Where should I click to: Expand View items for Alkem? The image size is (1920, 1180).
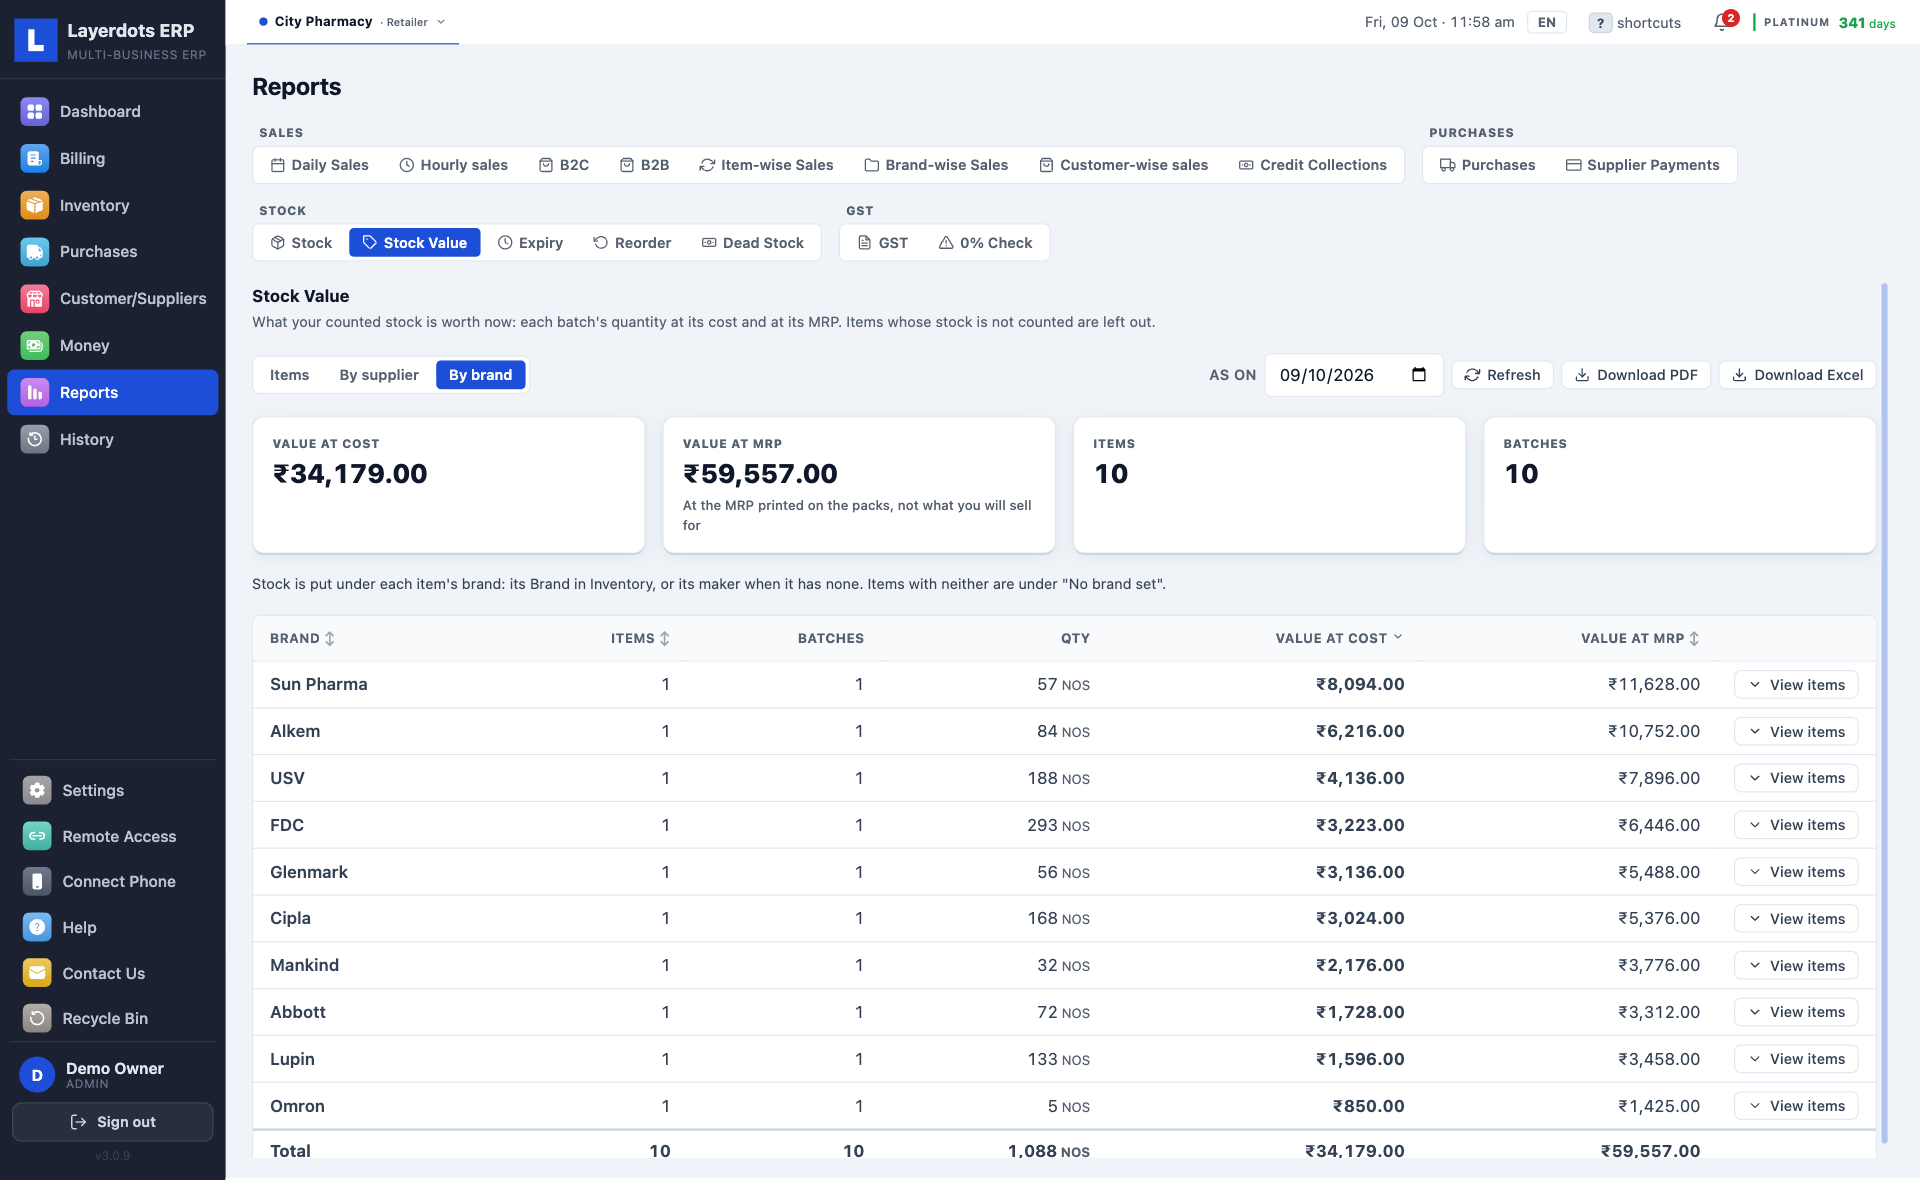point(1796,732)
